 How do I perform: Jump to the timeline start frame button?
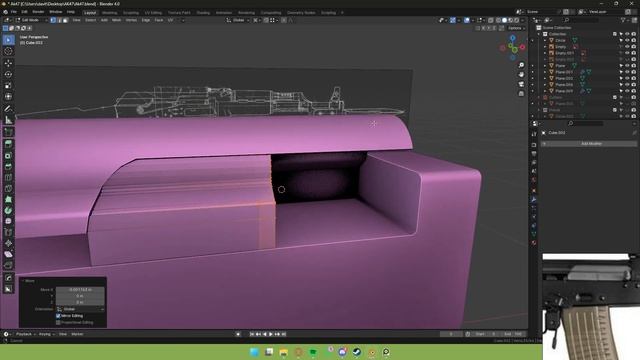[252, 334]
